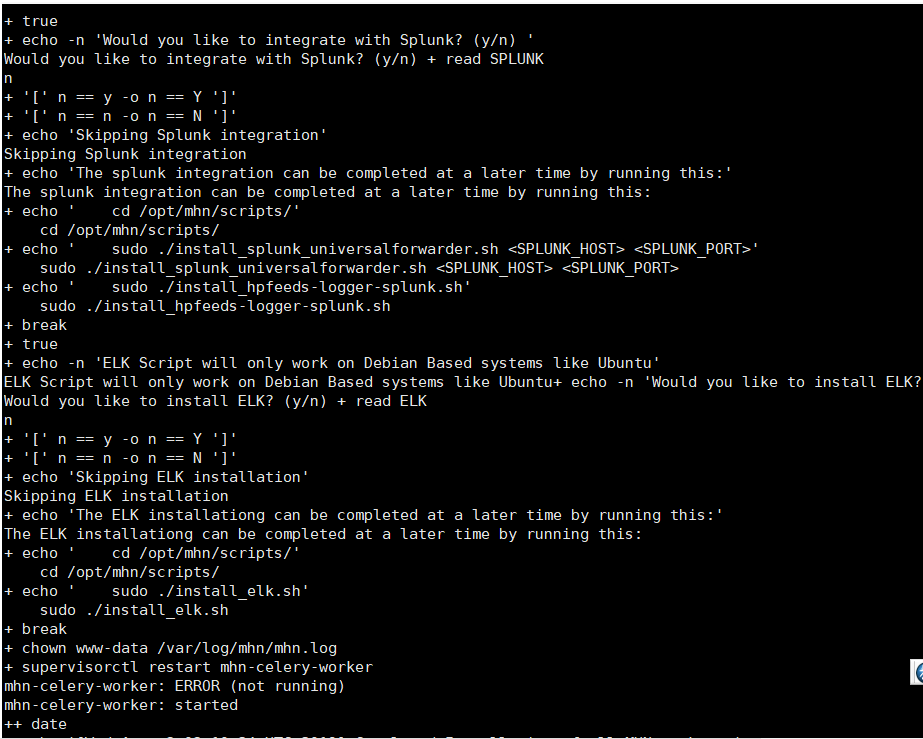This screenshot has width=923, height=739.
Task: Click 'sudo ./install_hpfeeds-logger-splunk.sh' output line without echo
Action: (x=215, y=306)
